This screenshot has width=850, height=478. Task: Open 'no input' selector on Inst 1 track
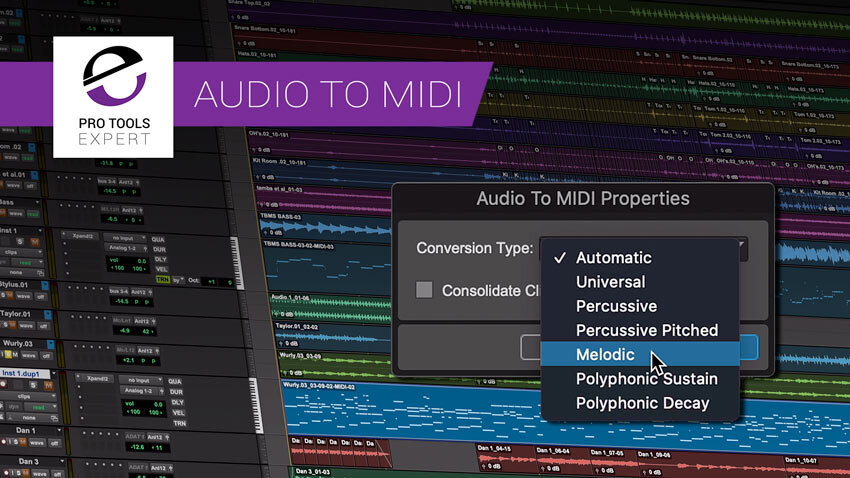(125, 237)
